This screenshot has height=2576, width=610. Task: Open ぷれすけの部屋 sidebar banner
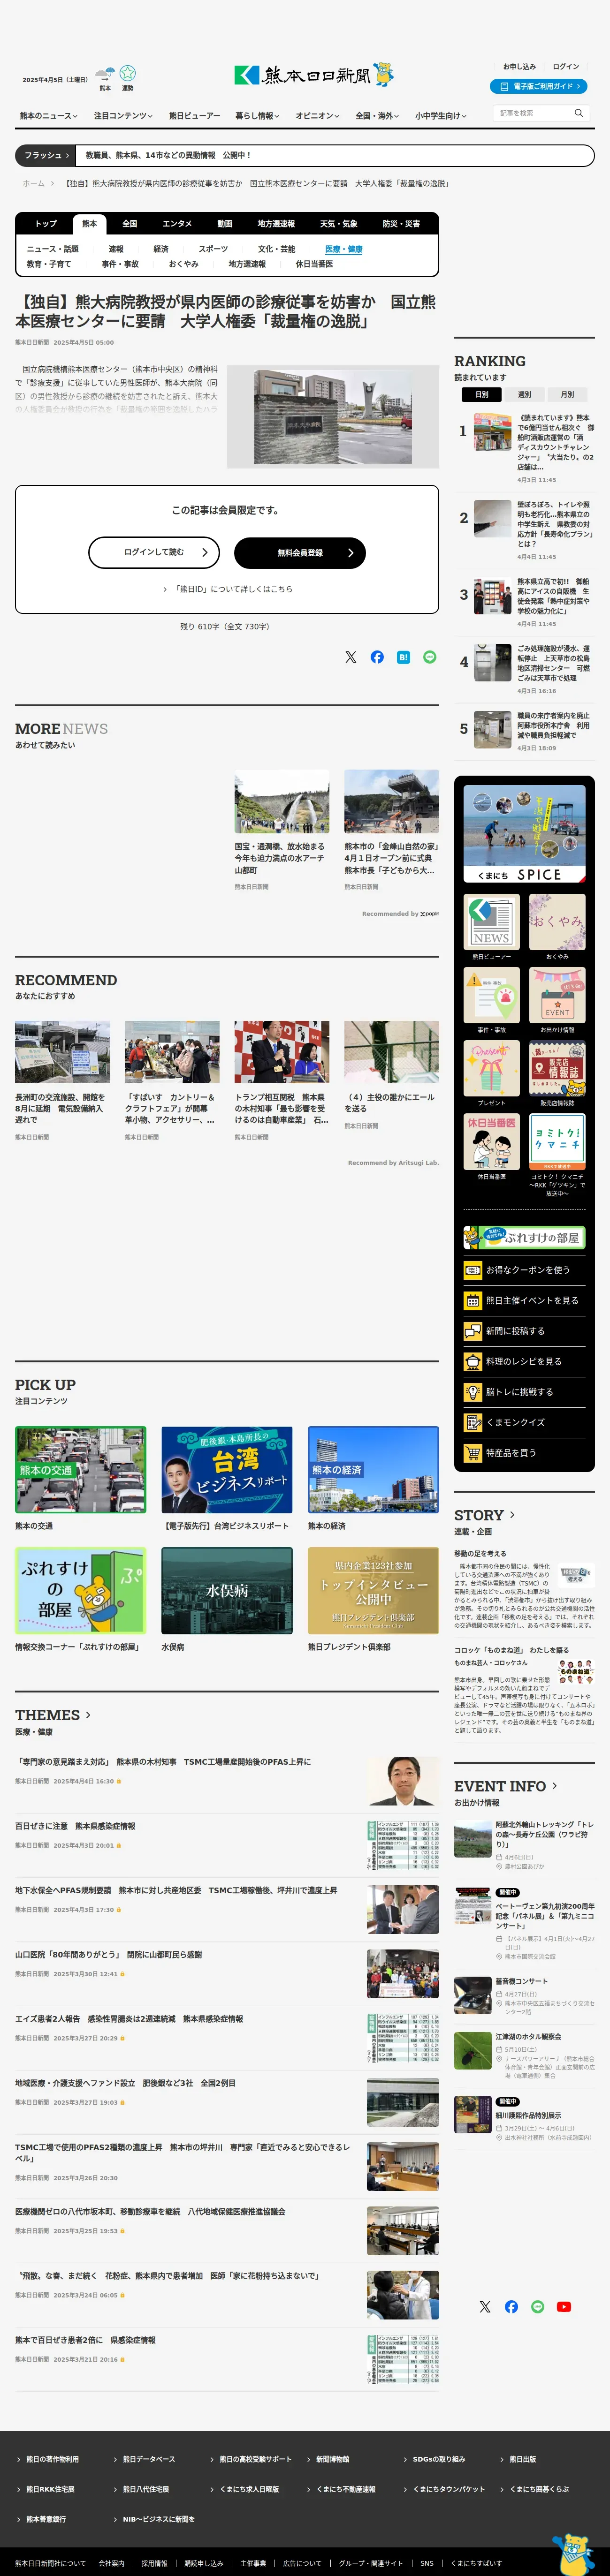(x=525, y=1238)
